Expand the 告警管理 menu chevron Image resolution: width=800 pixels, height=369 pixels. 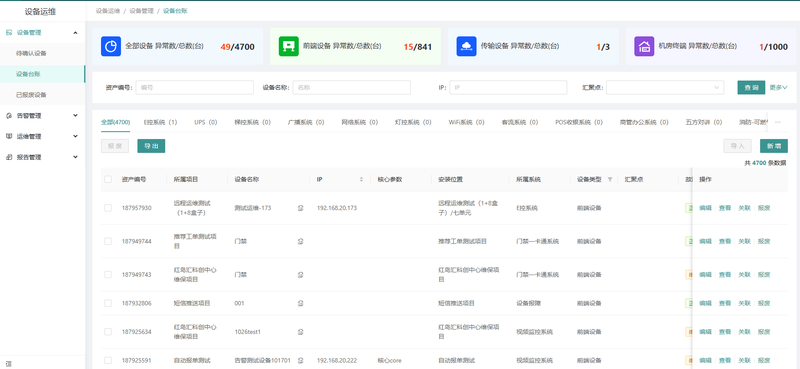click(76, 116)
